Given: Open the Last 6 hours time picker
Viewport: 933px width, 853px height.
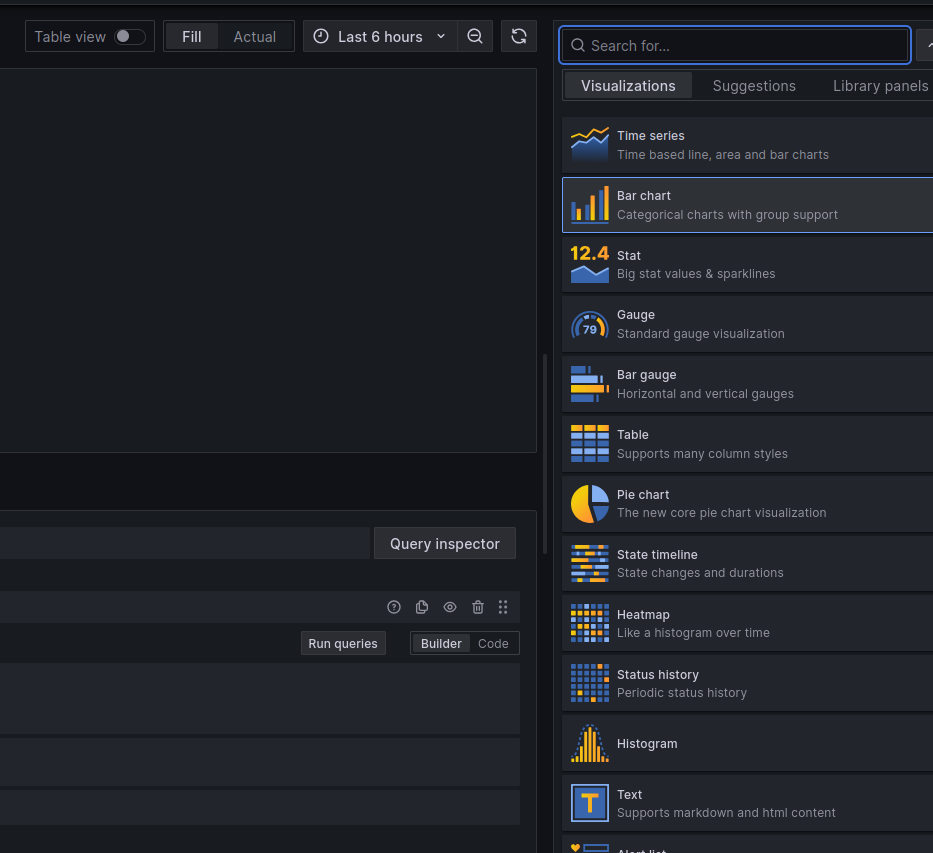Looking at the screenshot, I should coord(379,36).
